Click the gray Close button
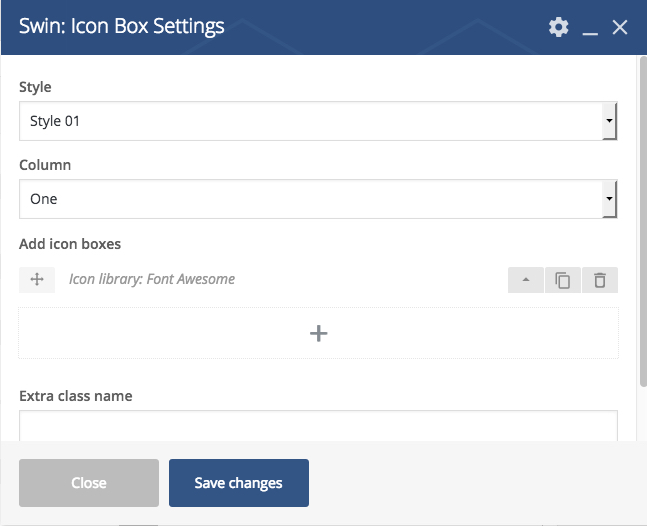 point(89,483)
